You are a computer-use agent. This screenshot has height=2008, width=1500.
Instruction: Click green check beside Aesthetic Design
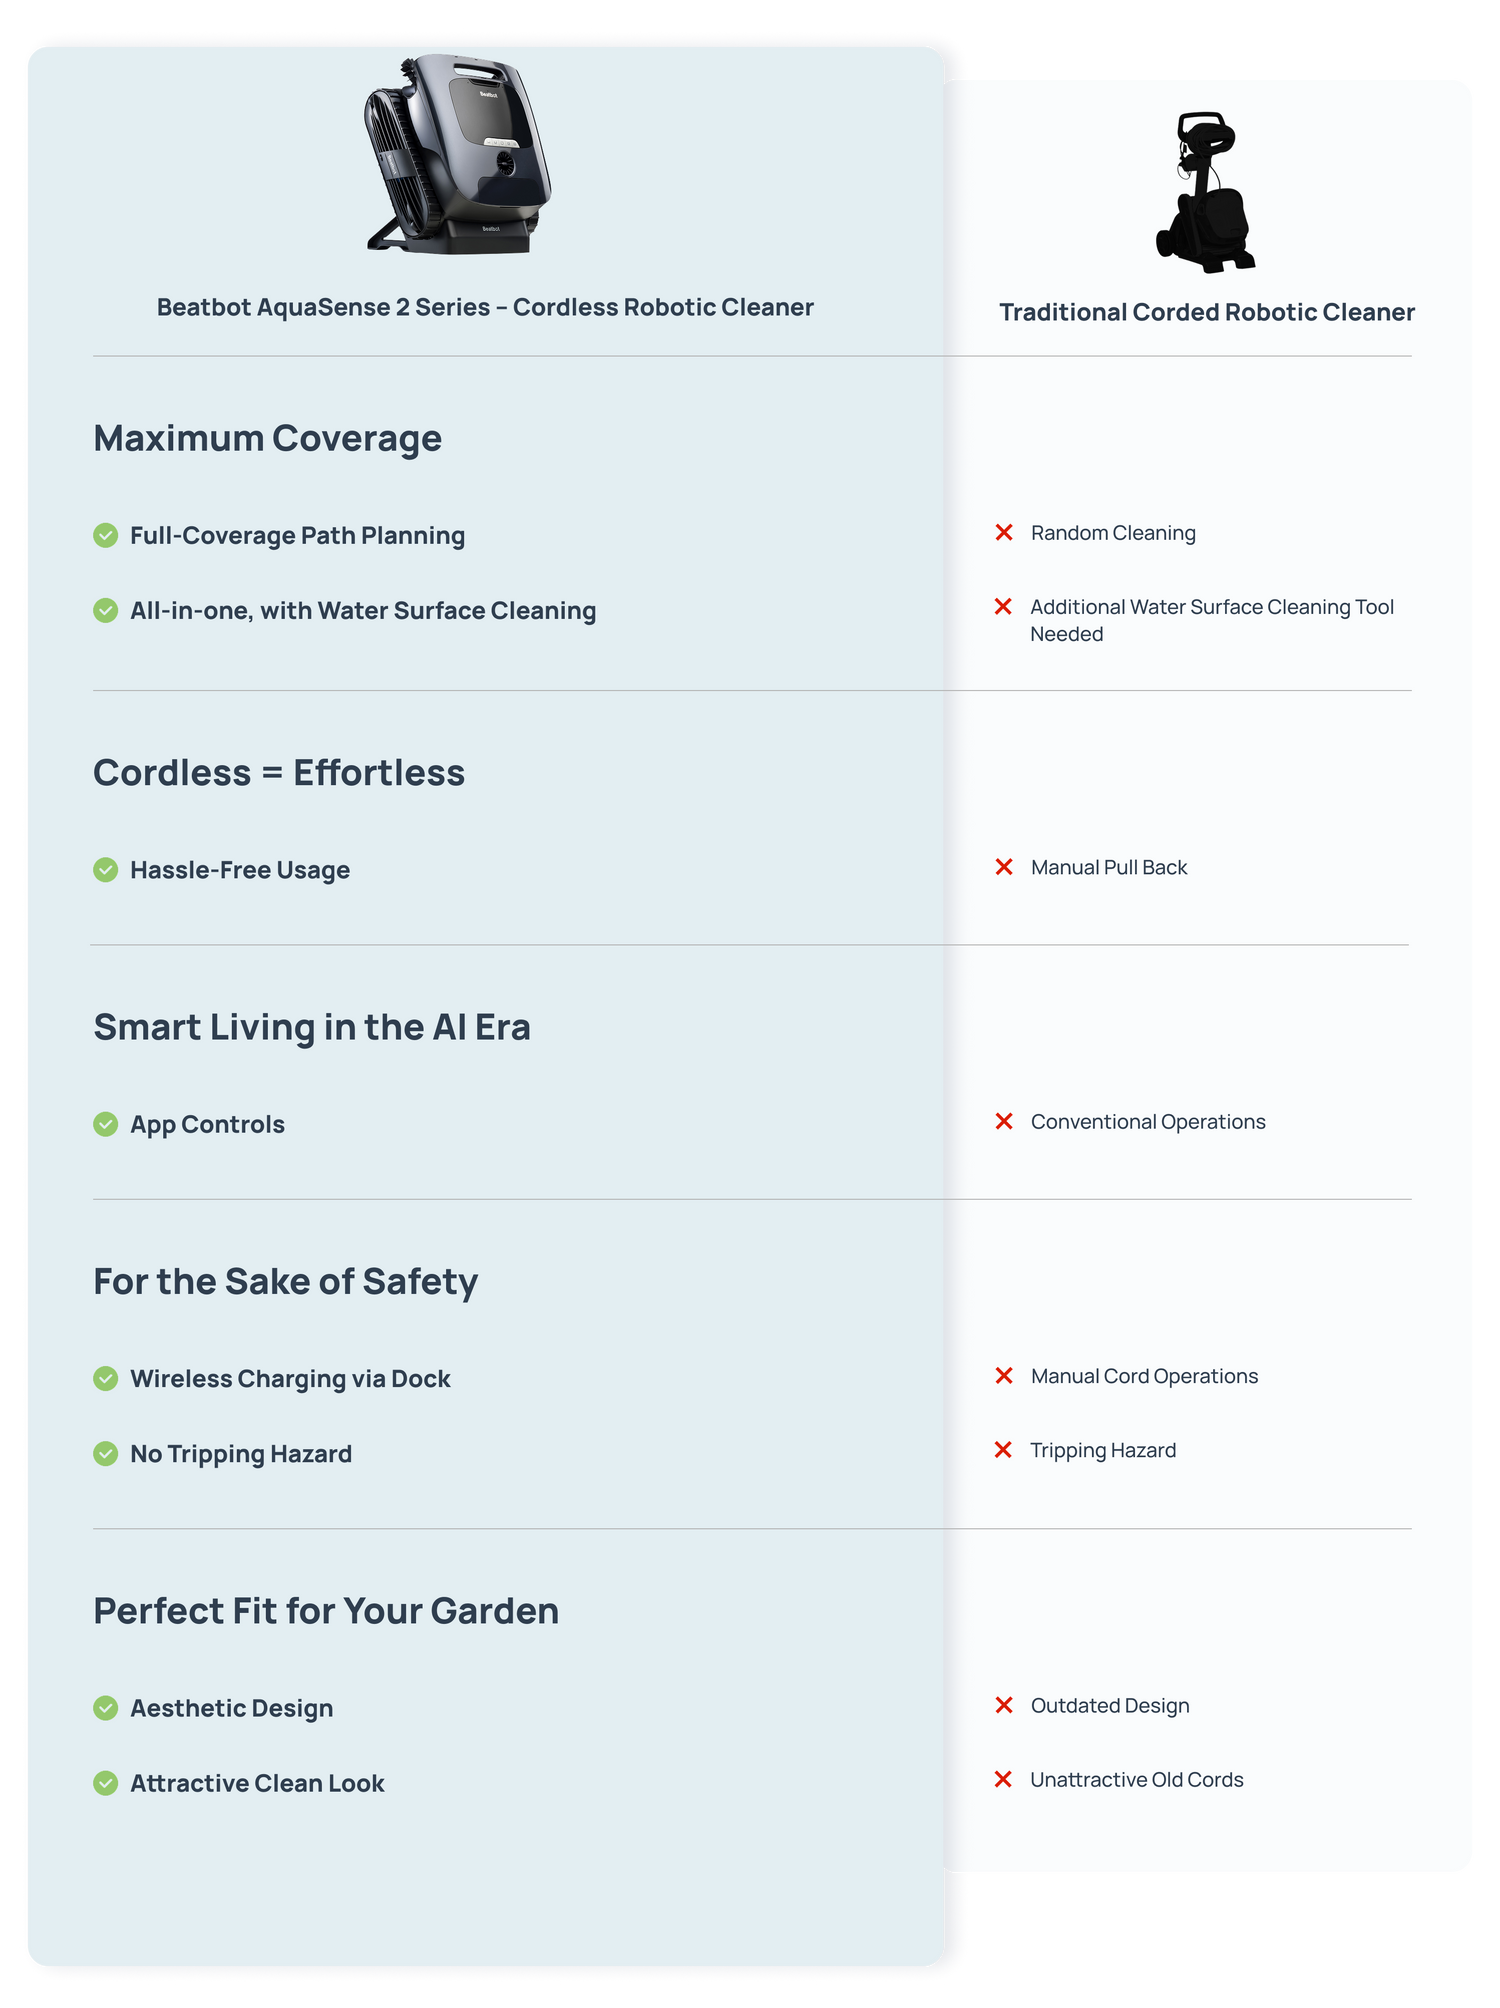pyautogui.click(x=106, y=1708)
